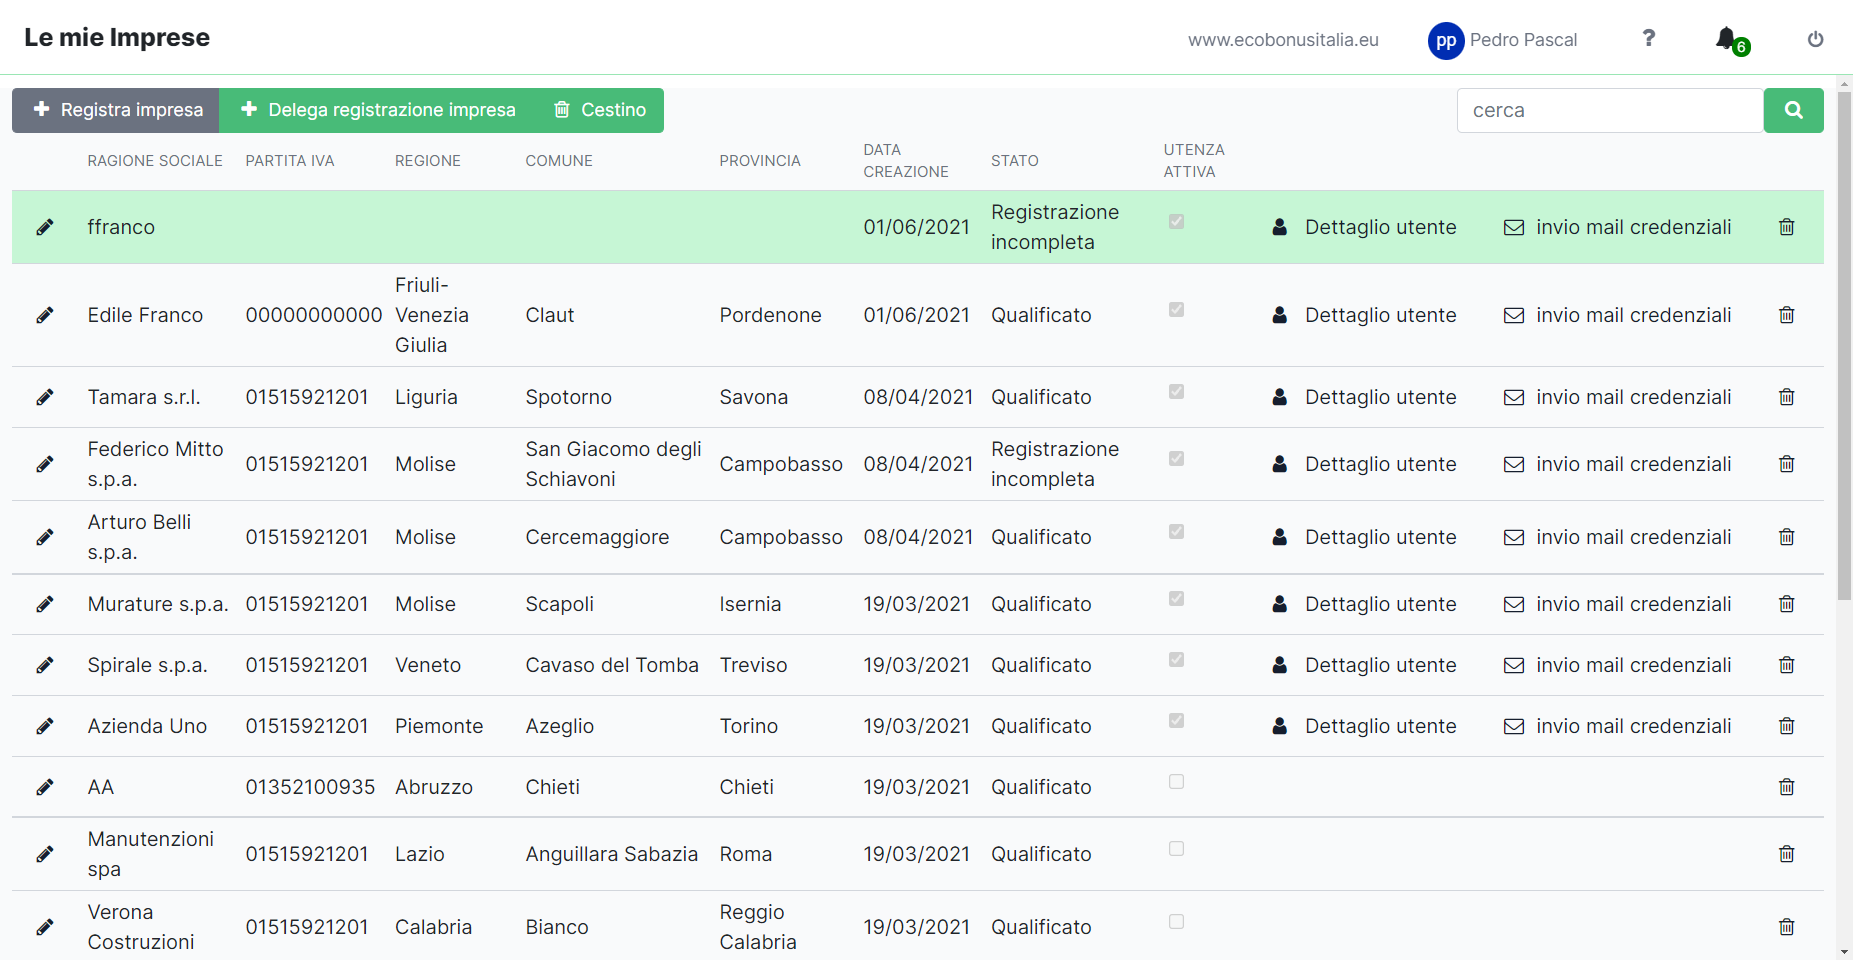This screenshot has width=1853, height=960.
Task: Click Le mie Imprese page title
Action: [117, 38]
